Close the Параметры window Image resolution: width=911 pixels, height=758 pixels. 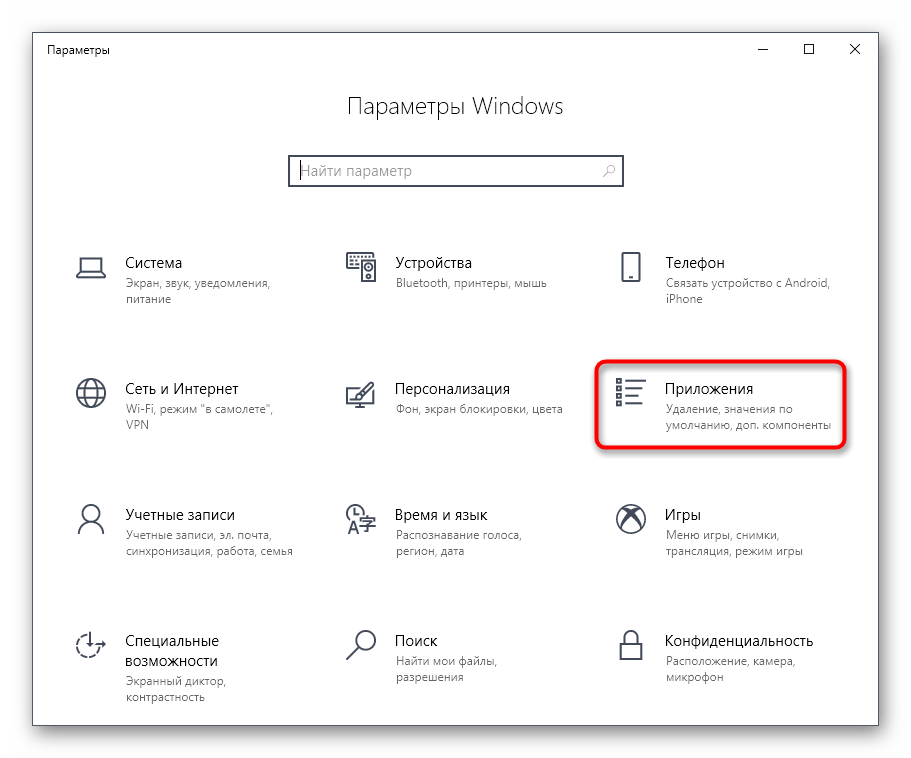tap(855, 49)
